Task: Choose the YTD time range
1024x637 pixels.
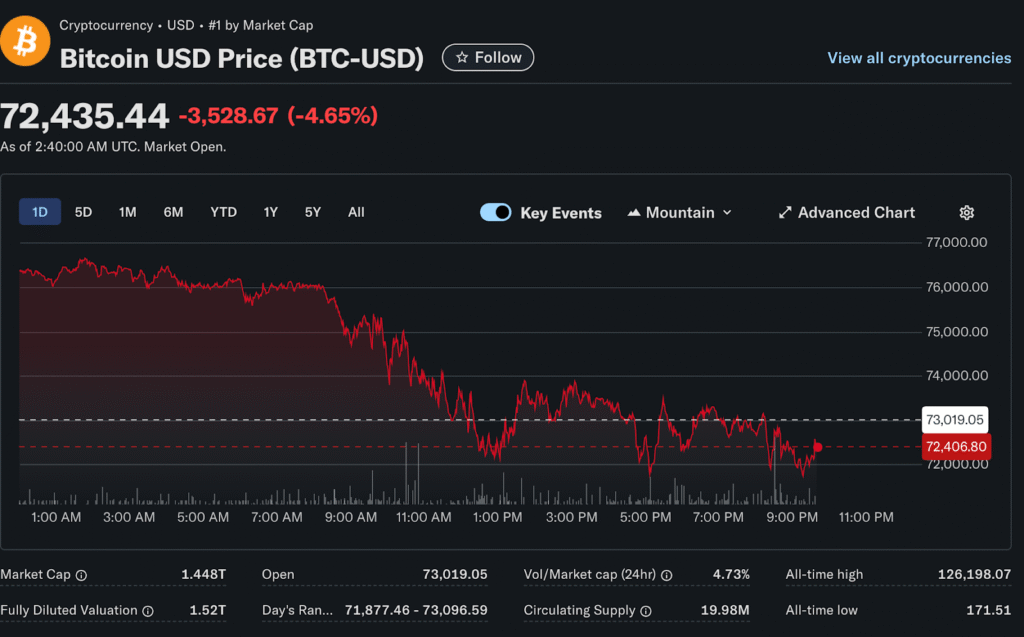Action: (223, 212)
